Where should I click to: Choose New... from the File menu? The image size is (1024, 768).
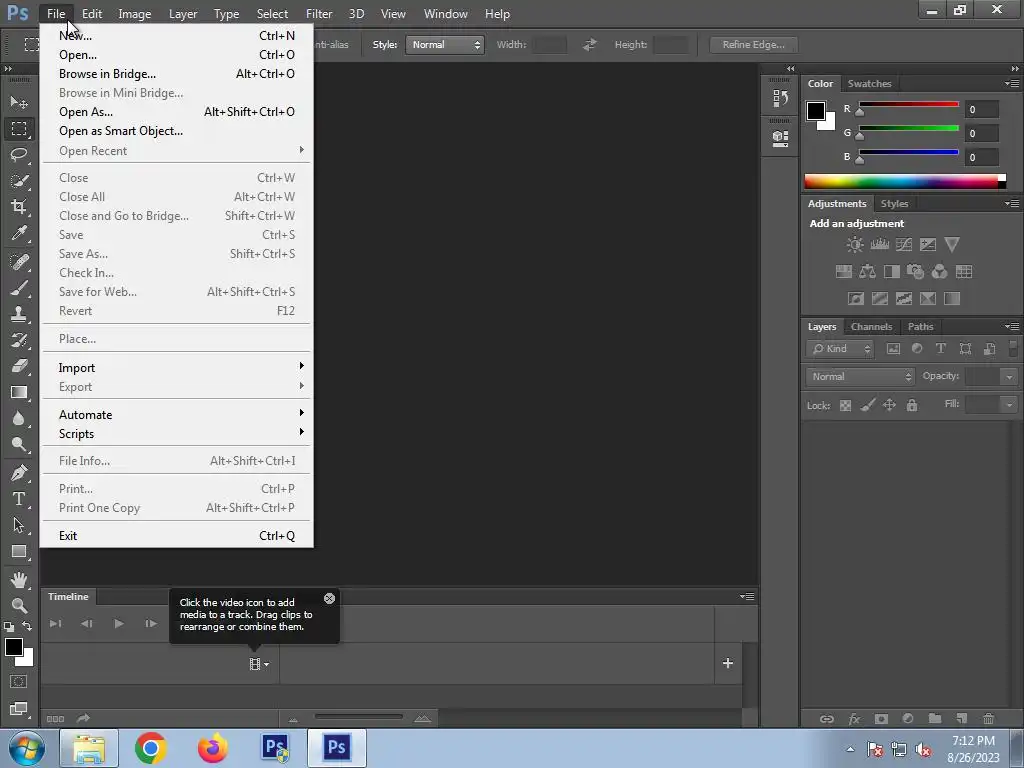click(x=176, y=36)
